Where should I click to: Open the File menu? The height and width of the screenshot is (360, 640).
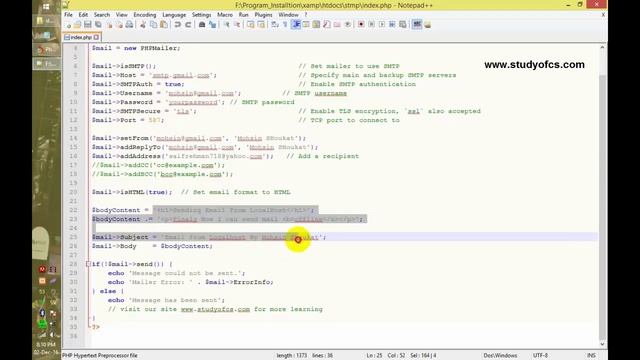click(x=68, y=15)
